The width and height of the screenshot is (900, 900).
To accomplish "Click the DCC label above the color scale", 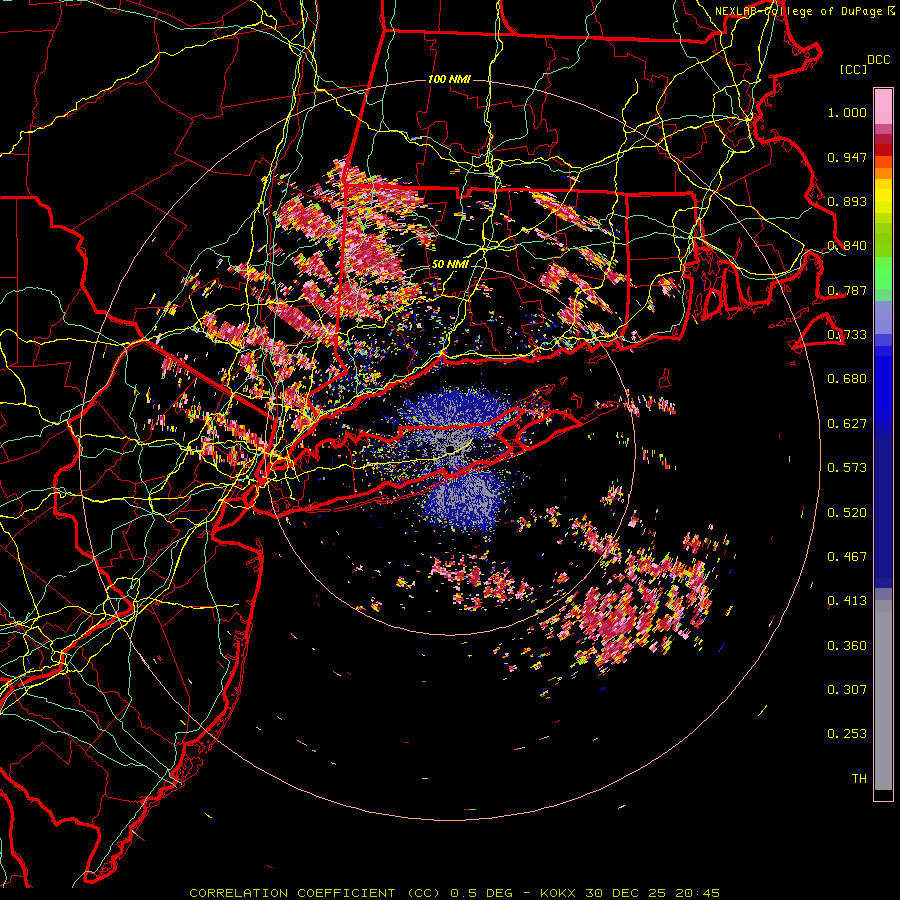I will [x=879, y=60].
